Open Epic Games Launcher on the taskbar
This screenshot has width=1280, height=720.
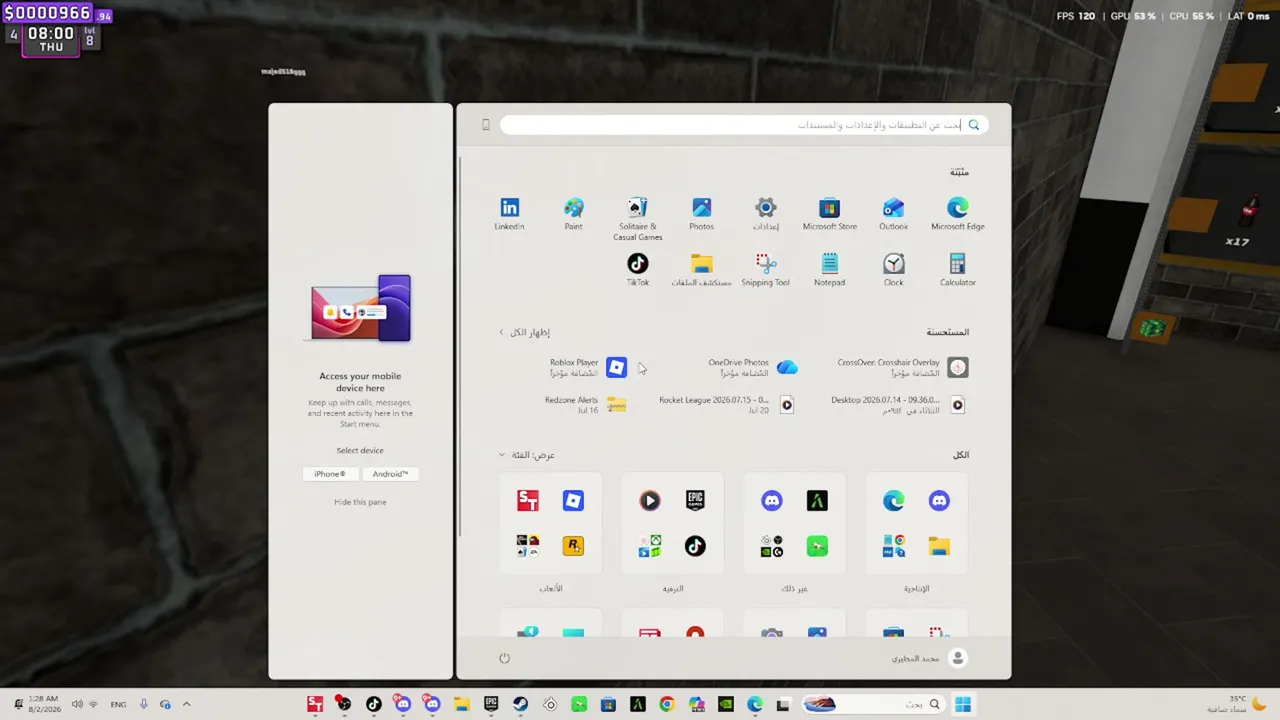click(491, 704)
